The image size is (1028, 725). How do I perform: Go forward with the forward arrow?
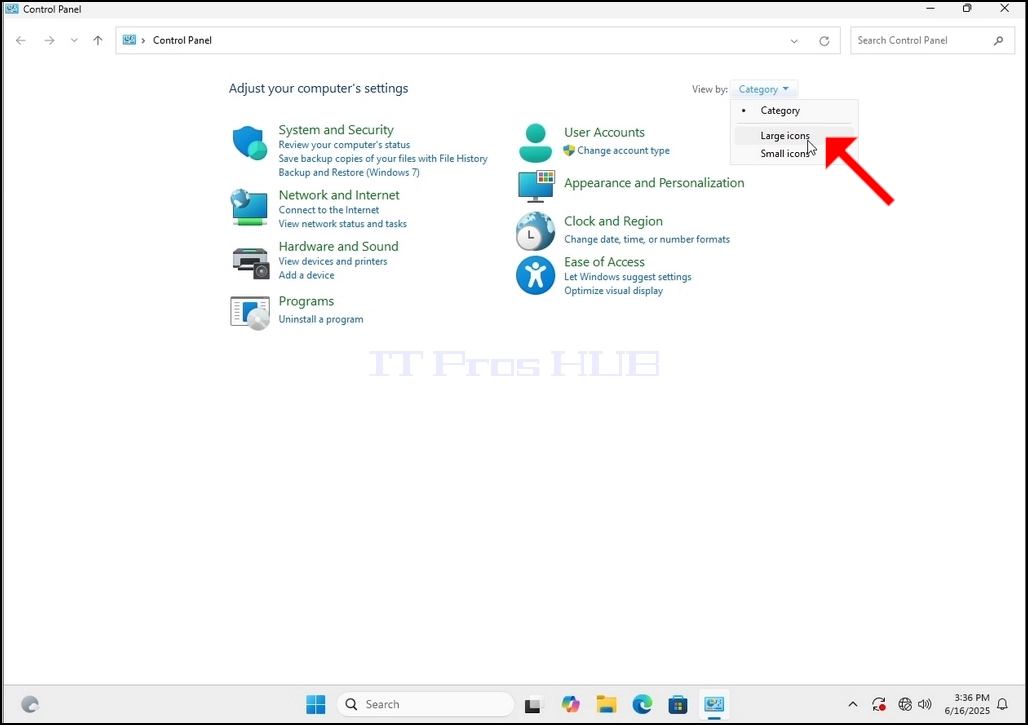point(49,41)
